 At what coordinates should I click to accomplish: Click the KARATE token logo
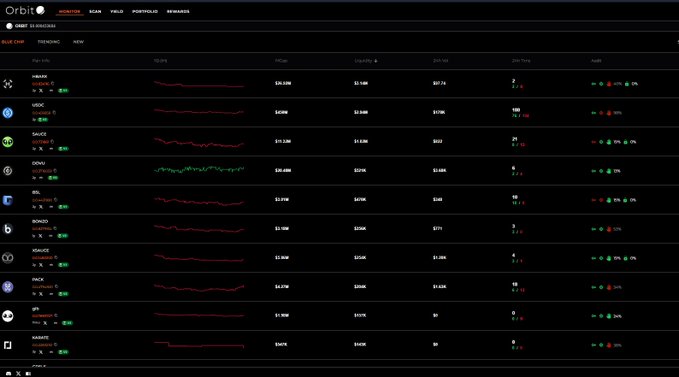(x=8, y=345)
